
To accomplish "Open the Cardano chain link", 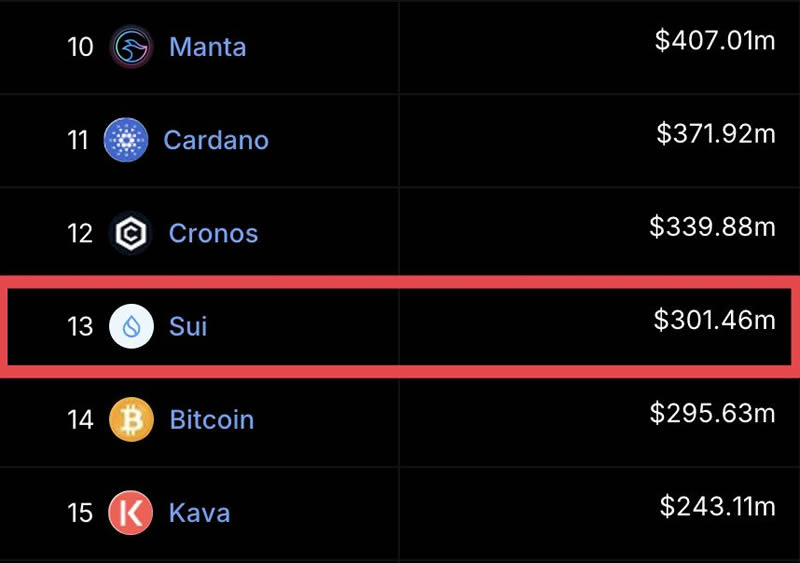I will click(x=216, y=140).
